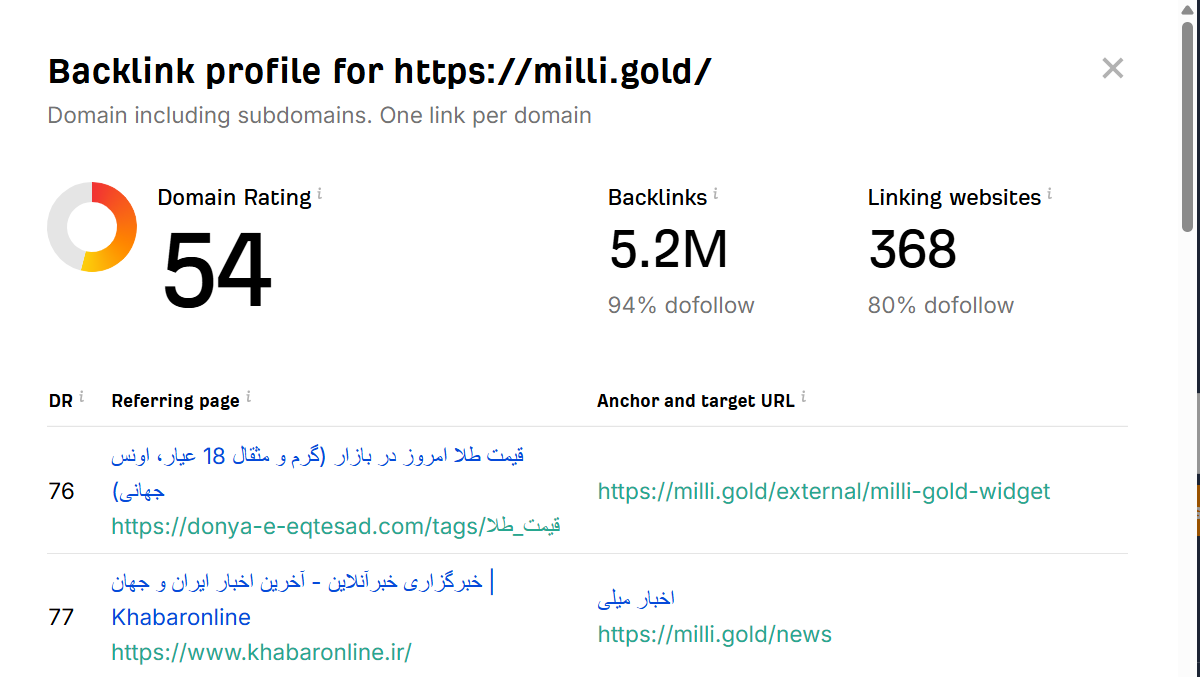Close the Backlink profile dialog
Viewport: 1200px width, 677px height.
(x=1112, y=69)
